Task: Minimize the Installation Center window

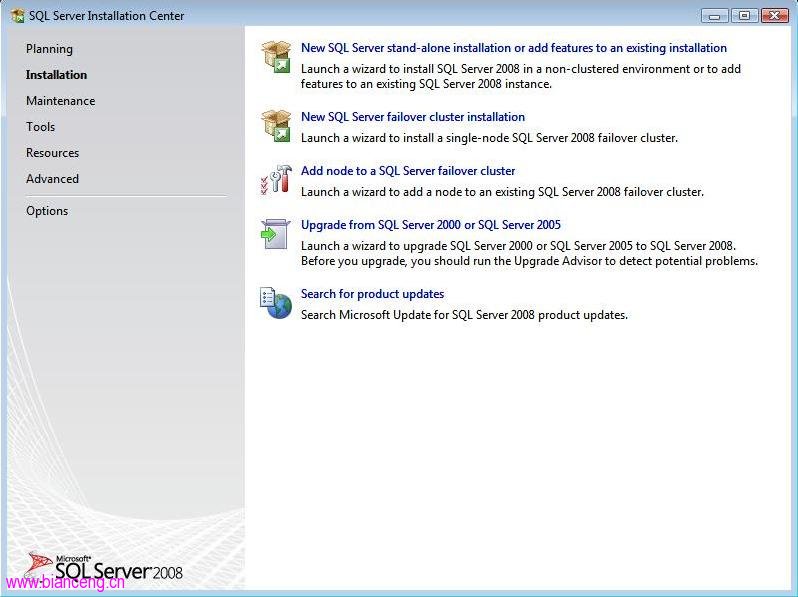Action: [x=715, y=16]
